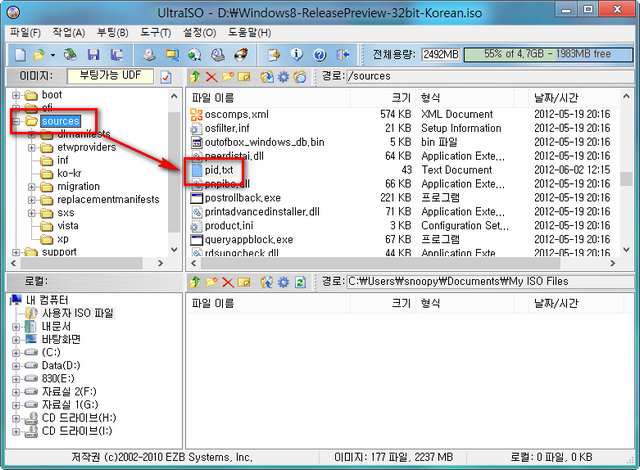The width and height of the screenshot is (640, 470).
Task: Create new folder in the image pane
Action: point(228,77)
